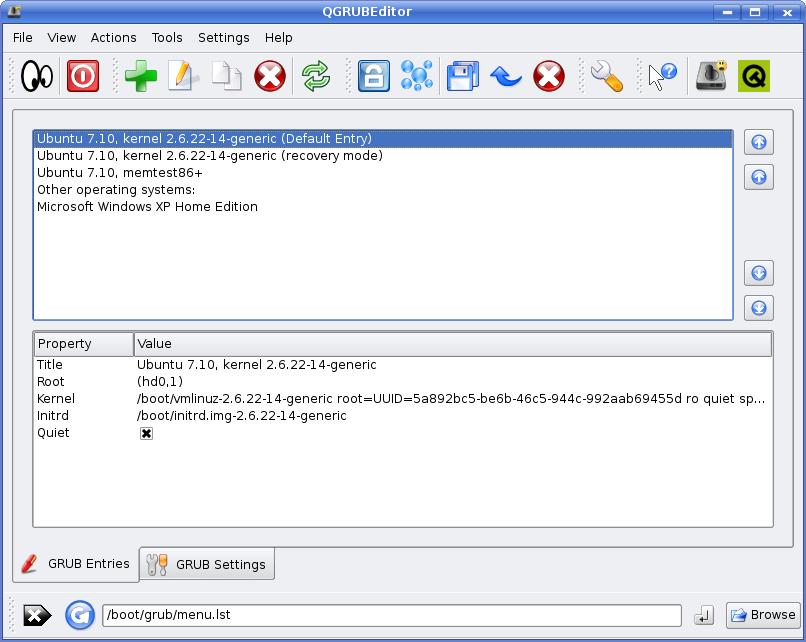
Task: Click the Kernel property label
Action: (56, 399)
